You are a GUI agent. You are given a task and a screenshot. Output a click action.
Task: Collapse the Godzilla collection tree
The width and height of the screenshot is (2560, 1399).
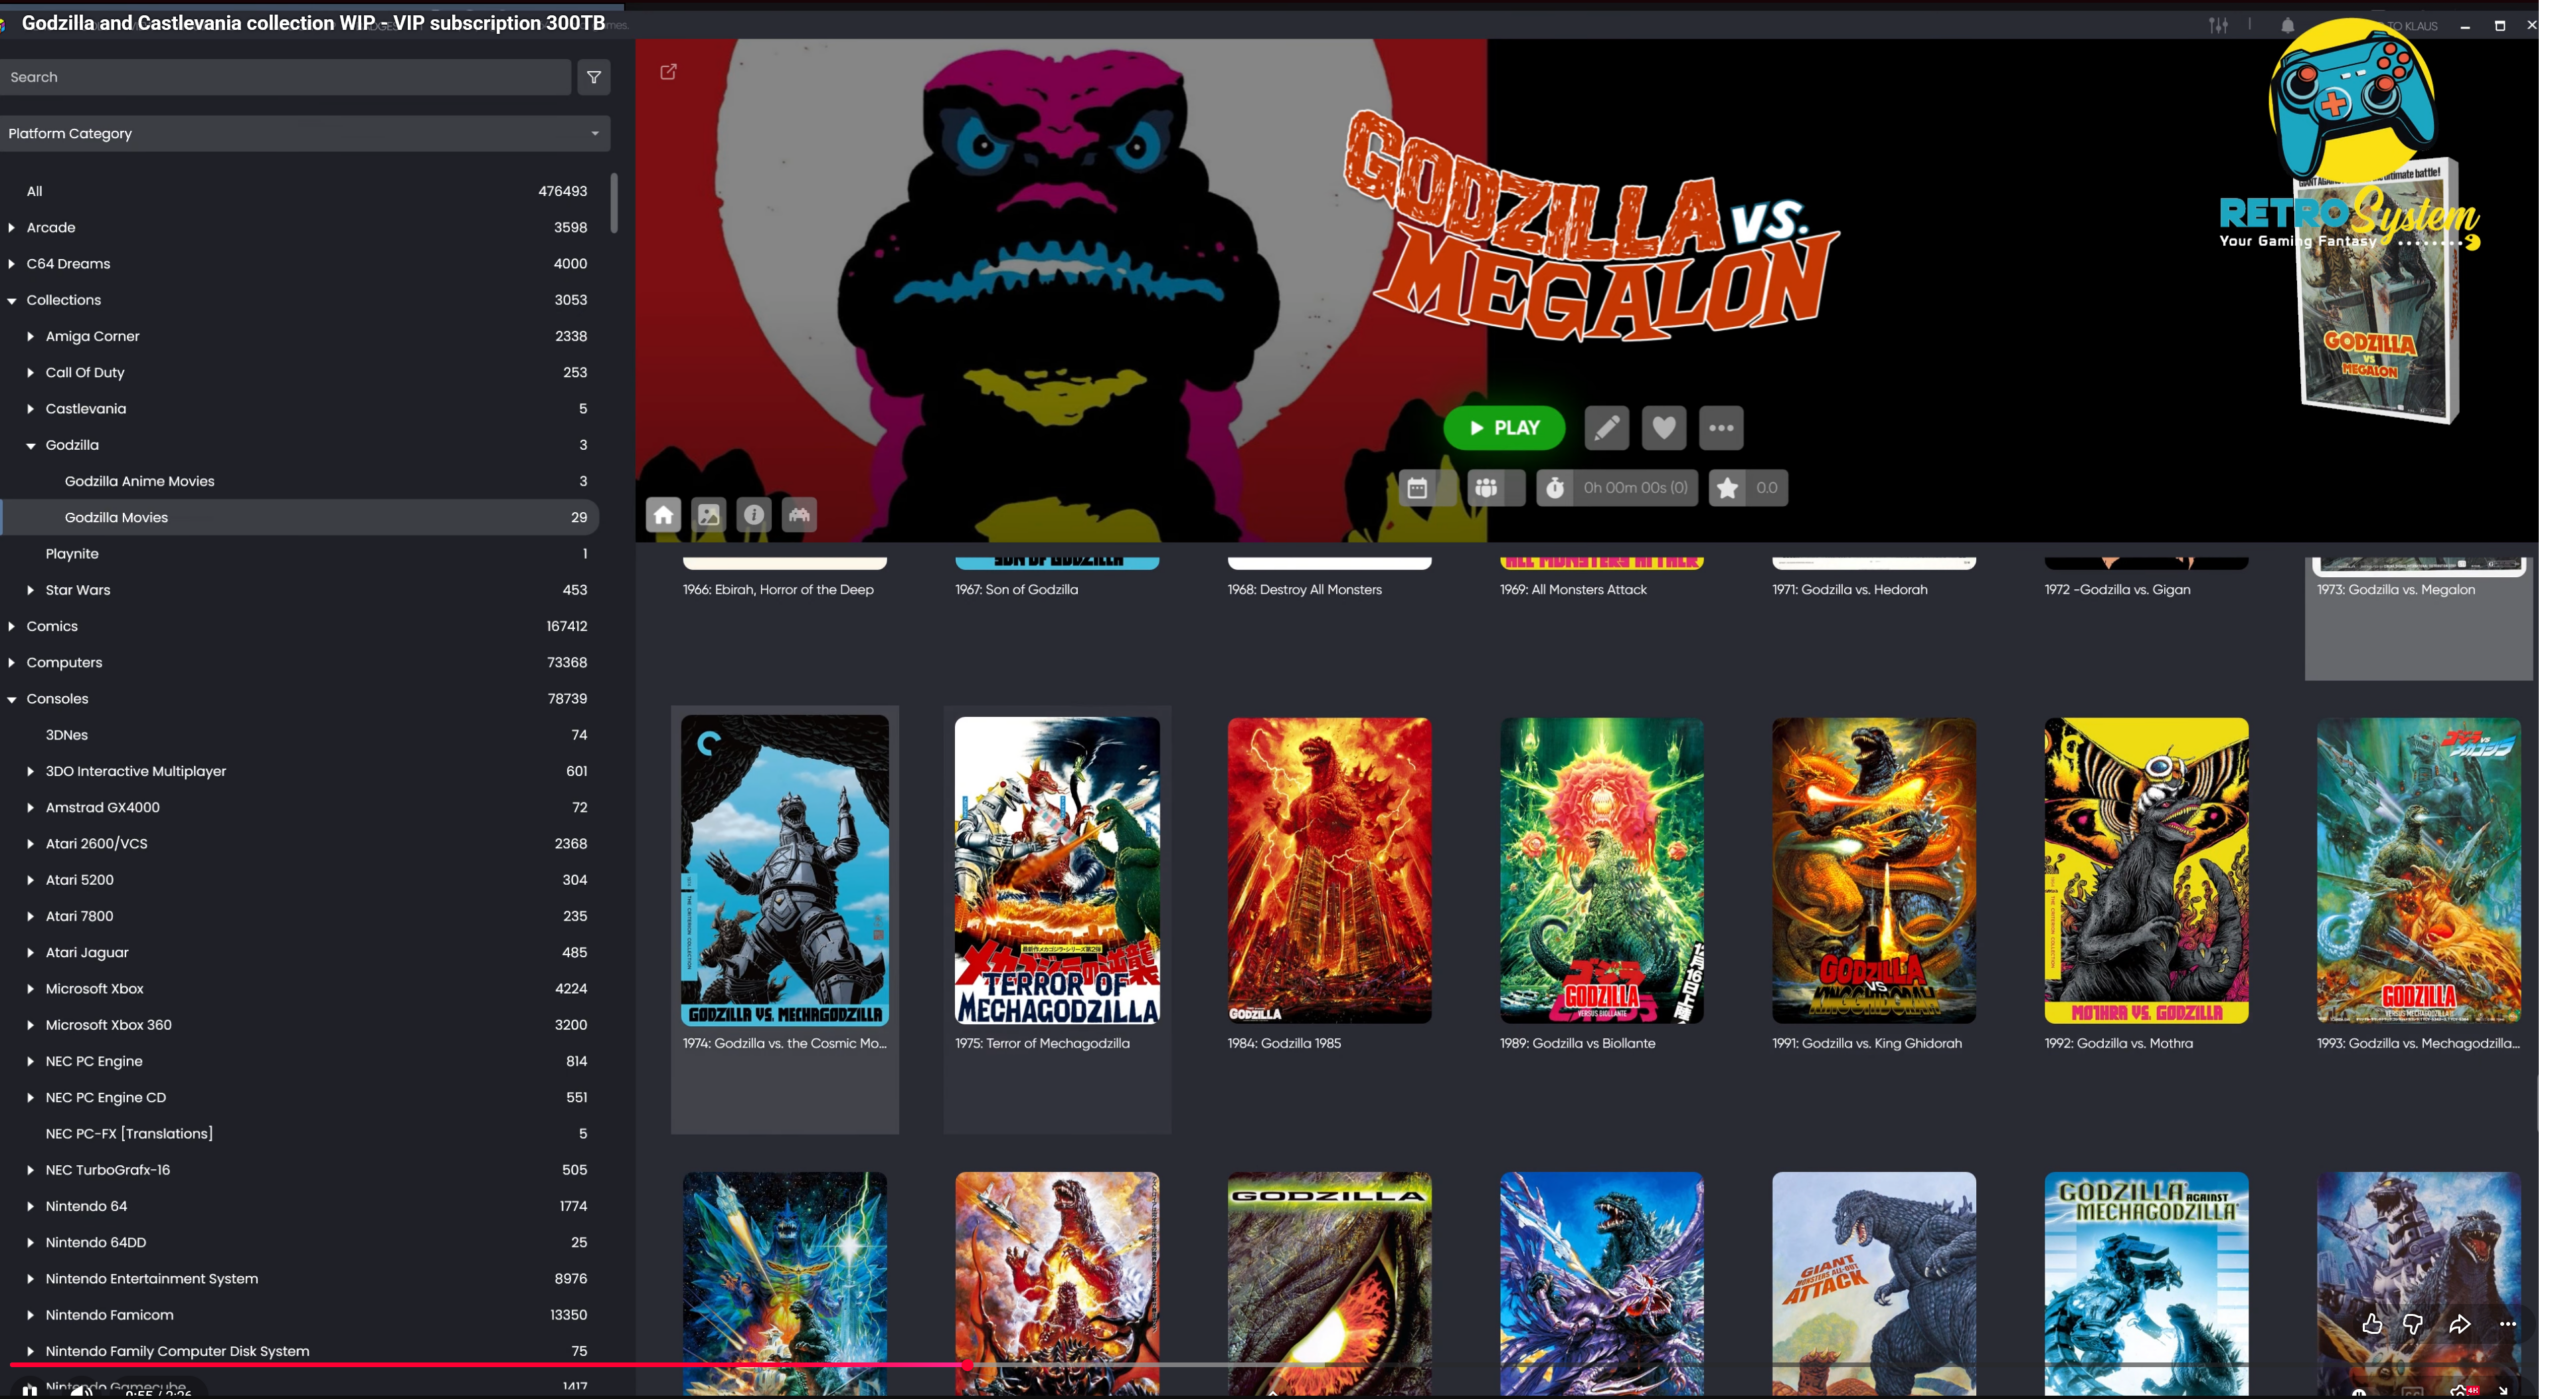tap(31, 446)
